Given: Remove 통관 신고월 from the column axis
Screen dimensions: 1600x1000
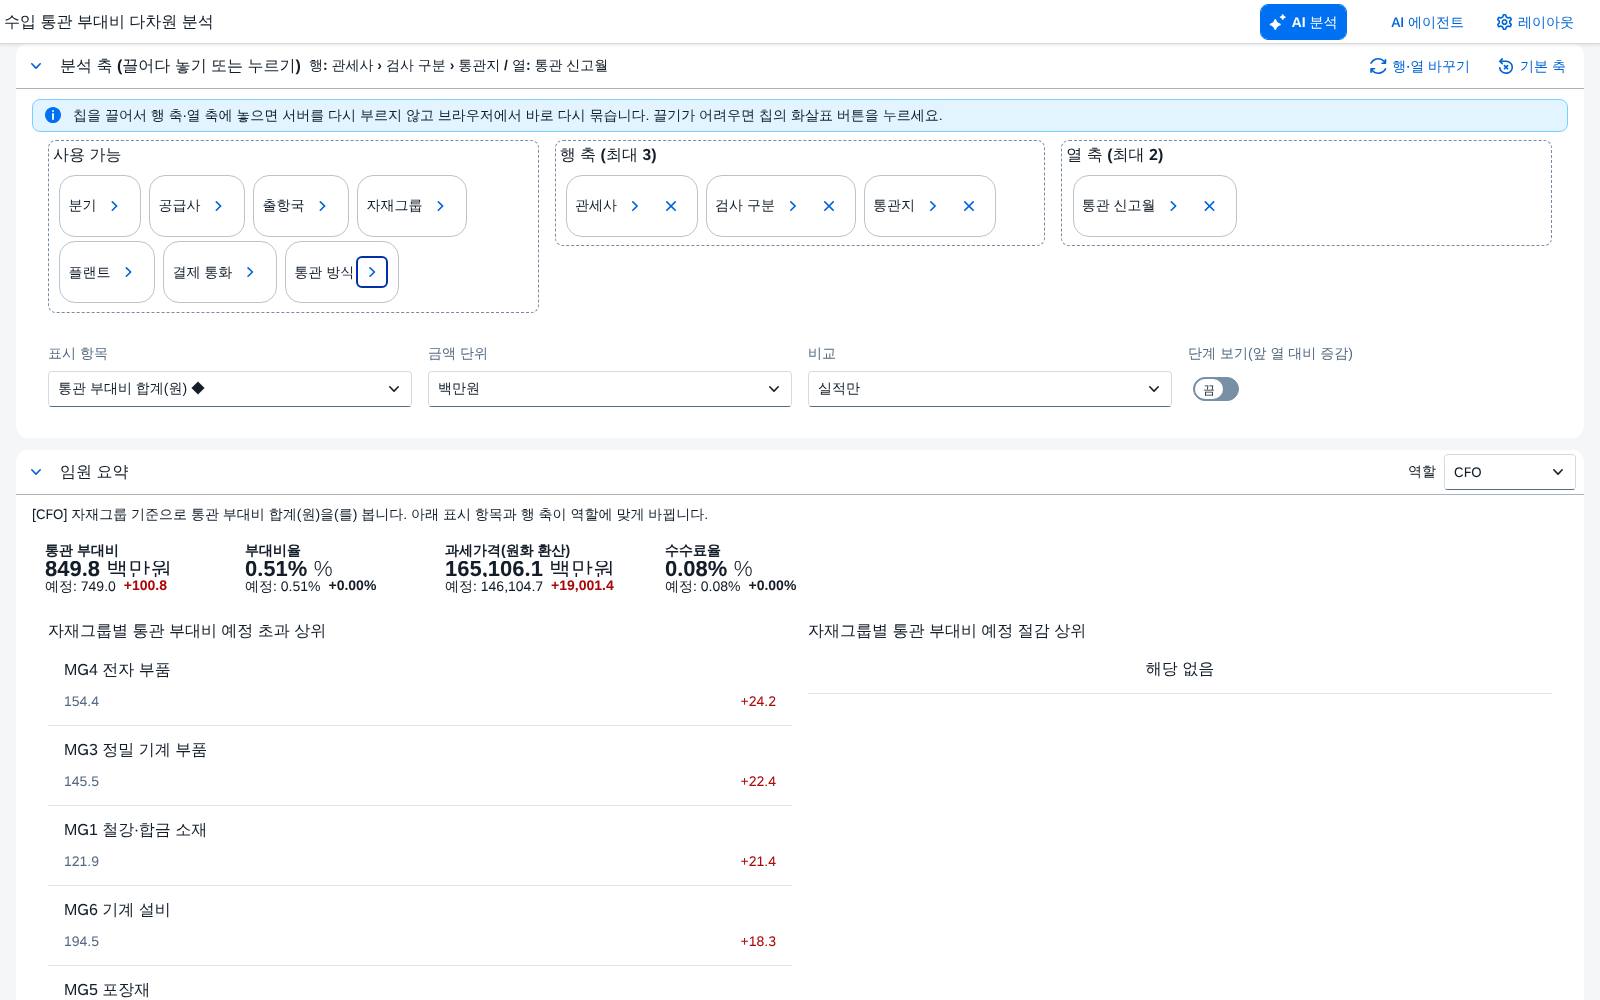Looking at the screenshot, I should [x=1209, y=206].
